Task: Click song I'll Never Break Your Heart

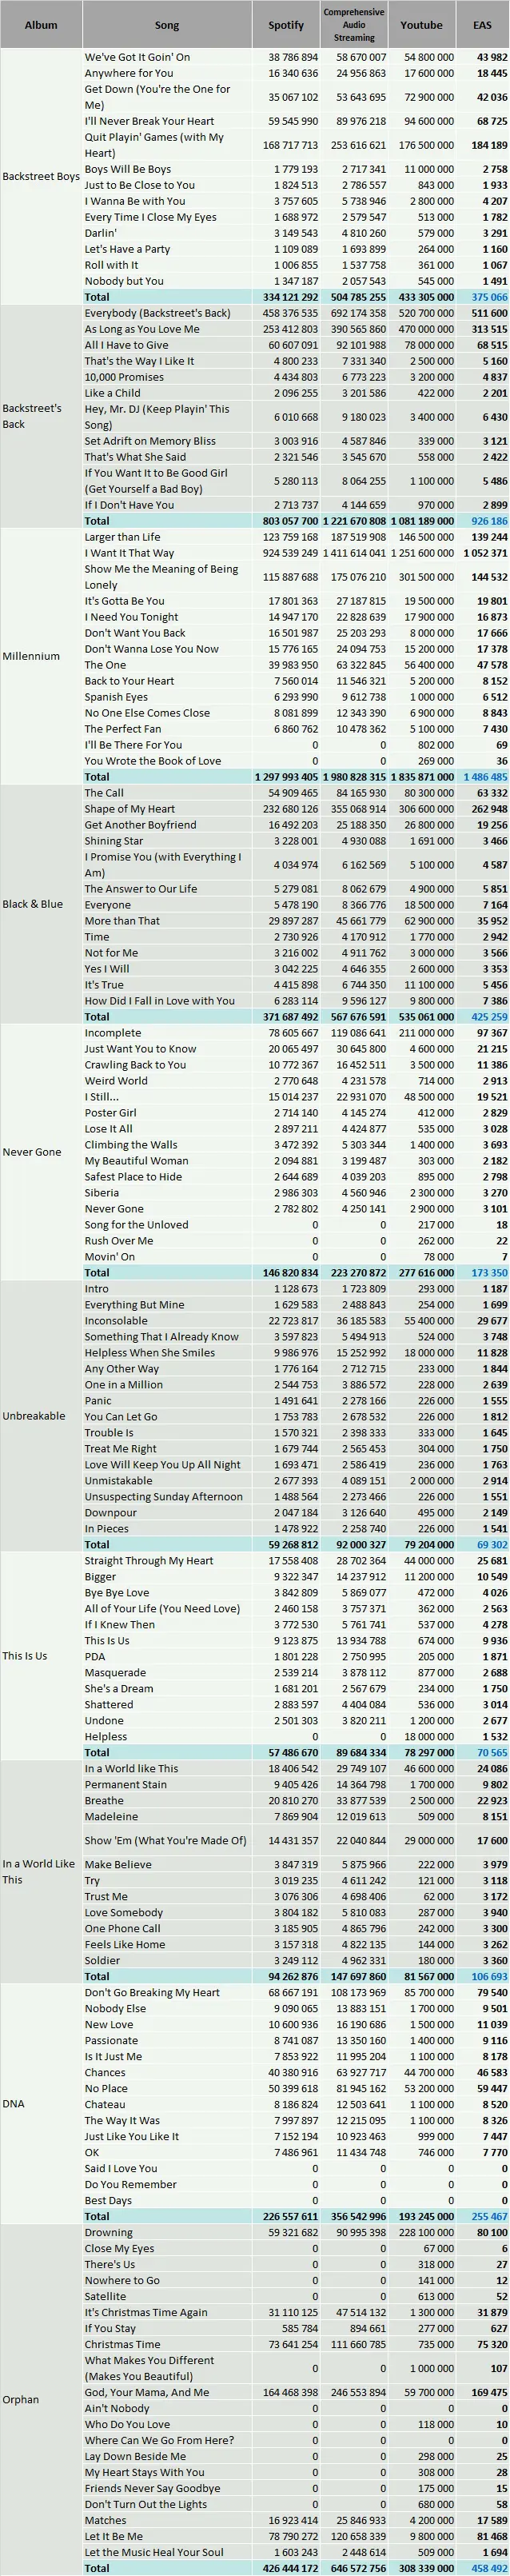Action: coord(149,121)
